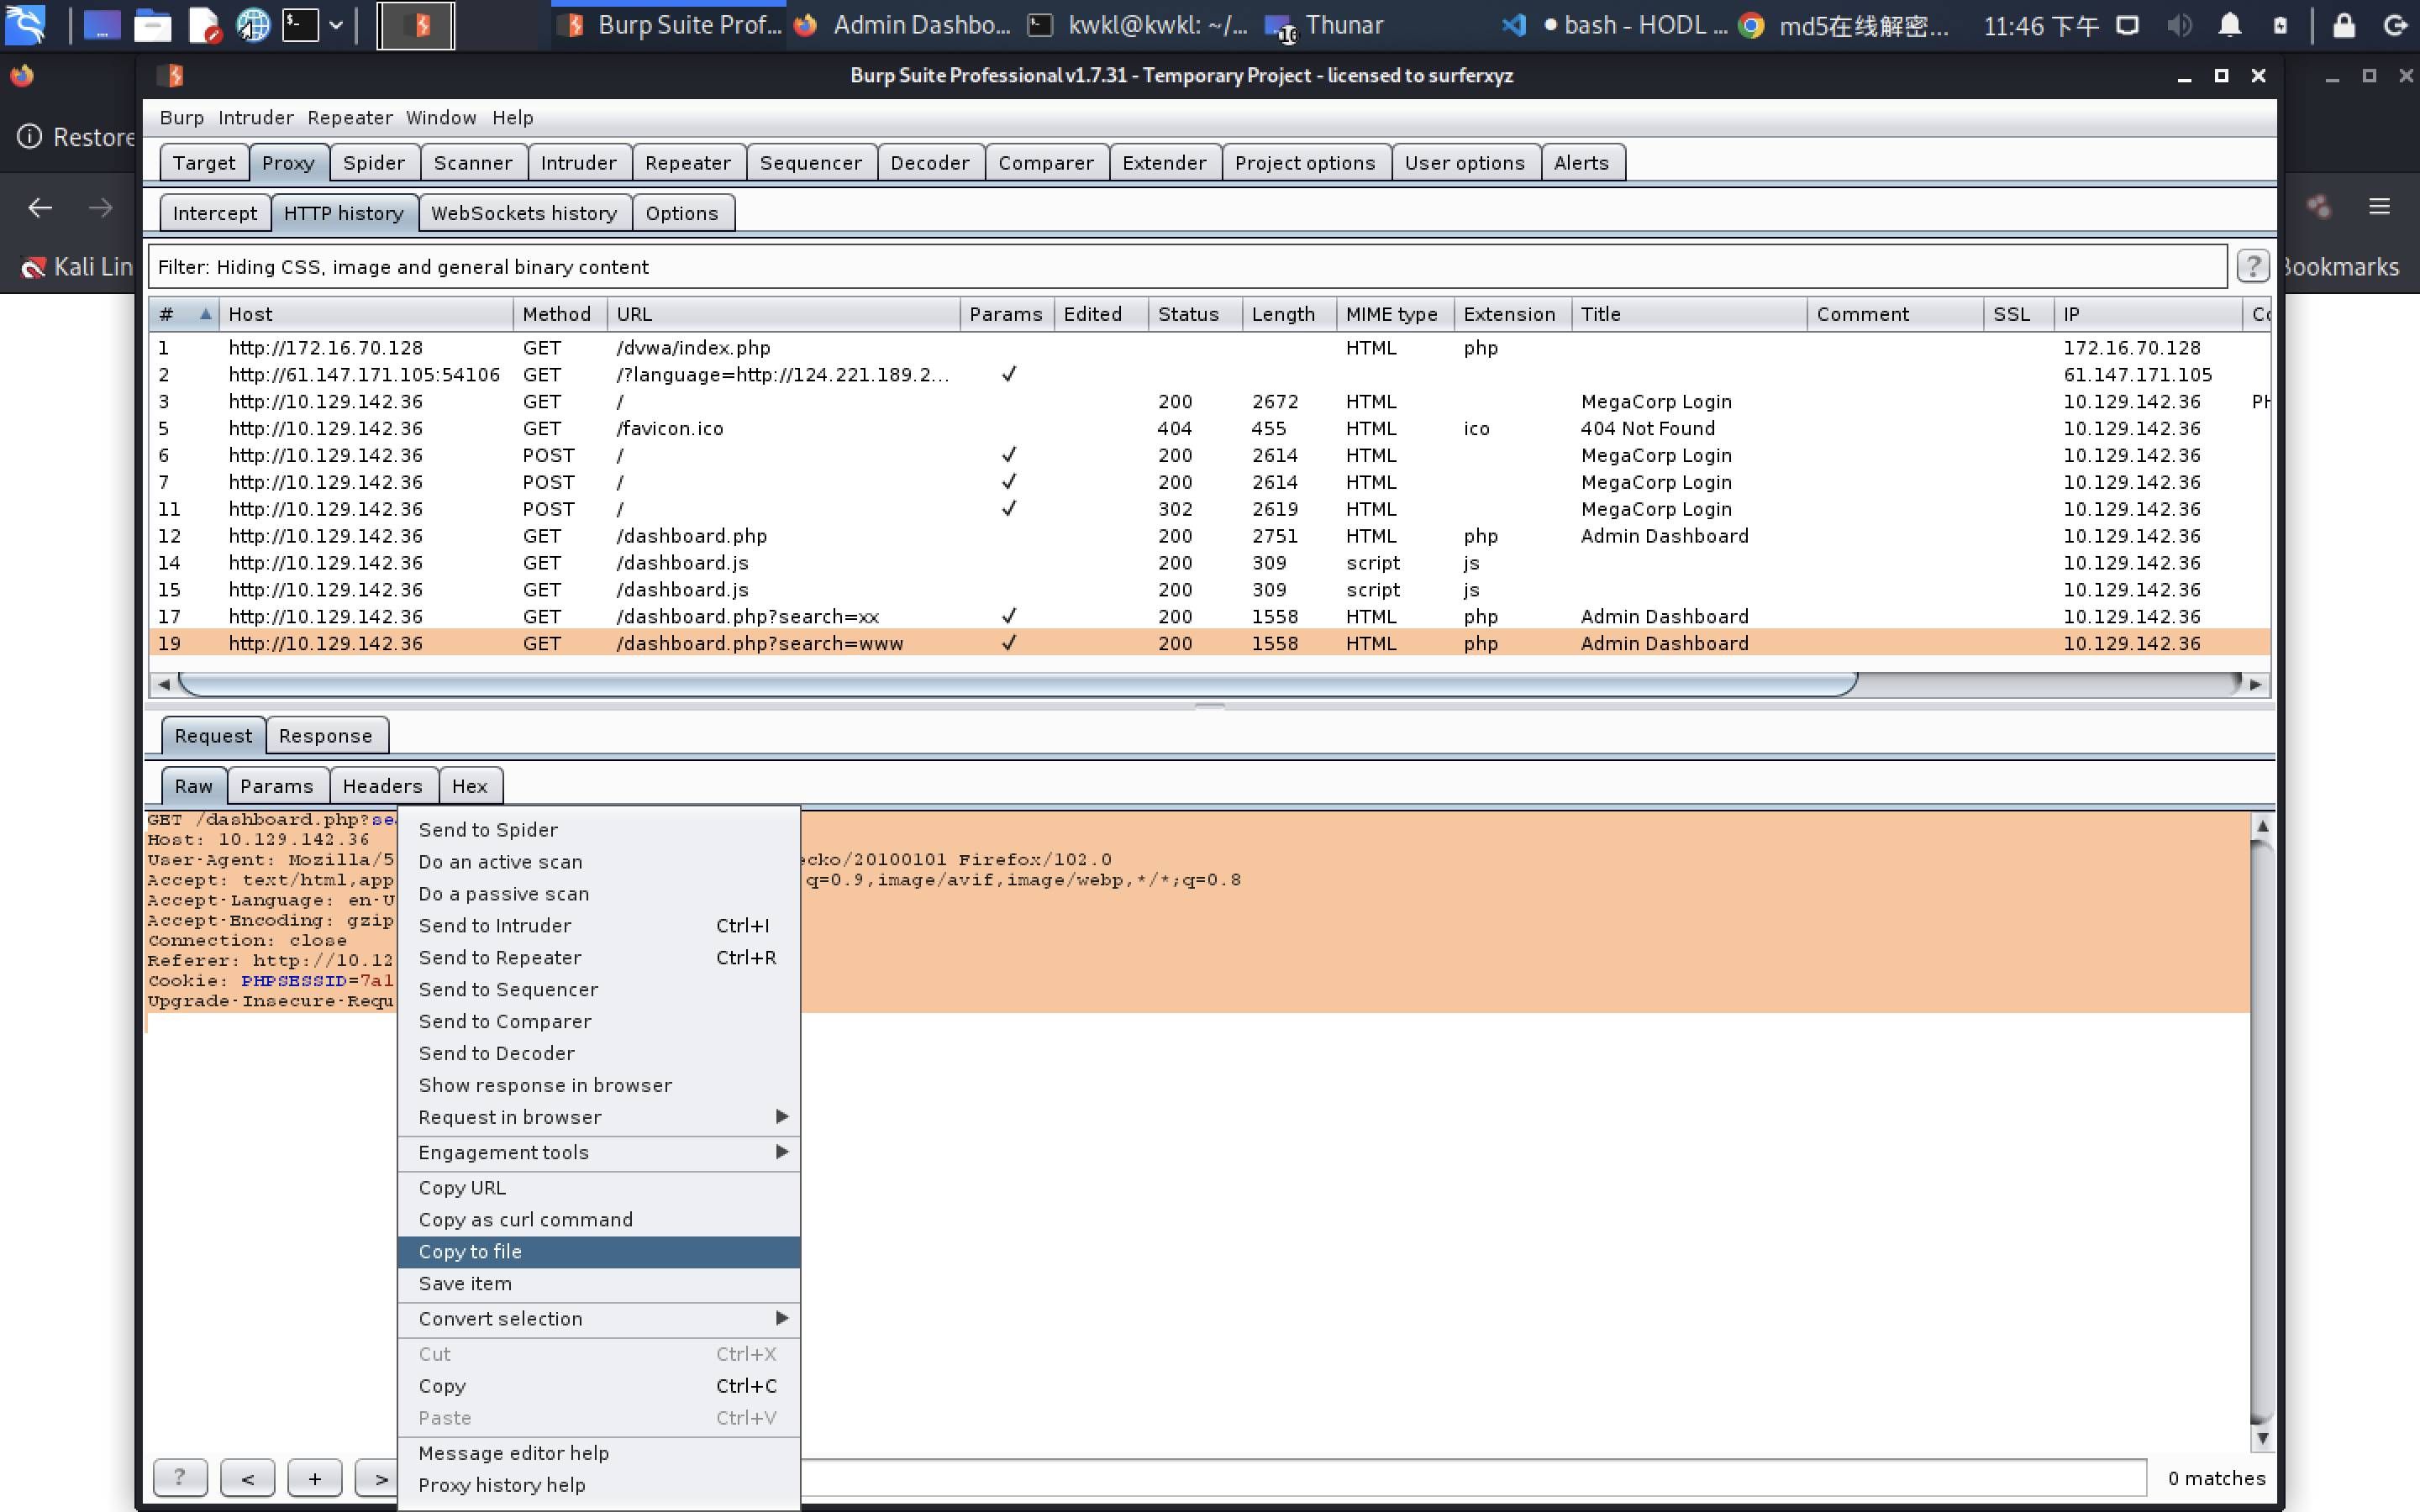This screenshot has height=1512, width=2420.
Task: Switch to the Thunar taskbar window
Action: click(x=1326, y=25)
